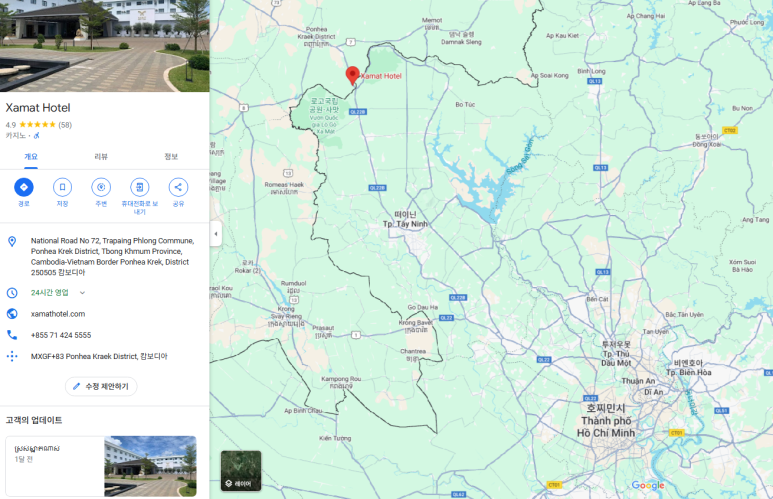
Task: Click the clock hours icon
Action: [12, 293]
